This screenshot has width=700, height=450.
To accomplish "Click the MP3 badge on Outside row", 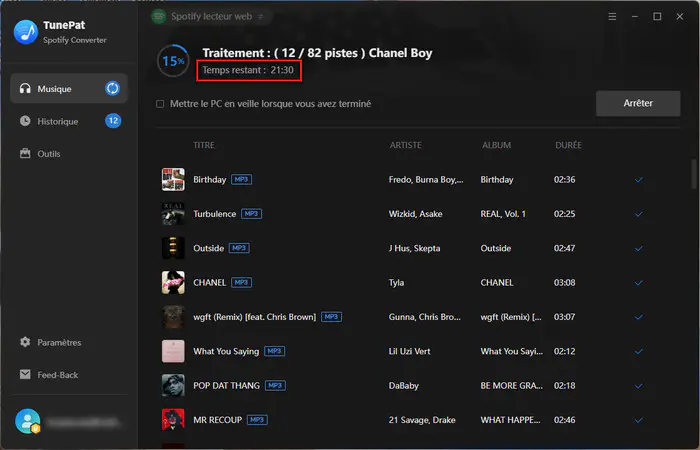I will click(x=239, y=248).
